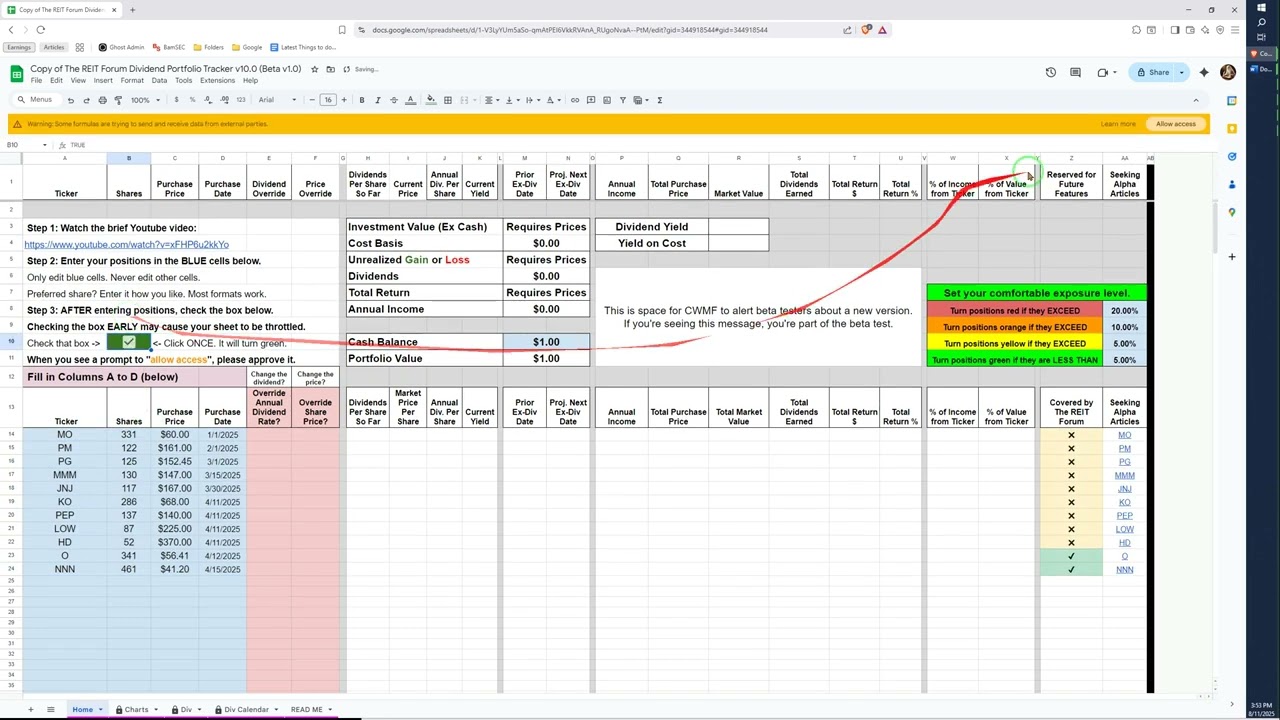The image size is (1280, 720).
Task: Open the all sheets list icon
Action: click(50, 710)
